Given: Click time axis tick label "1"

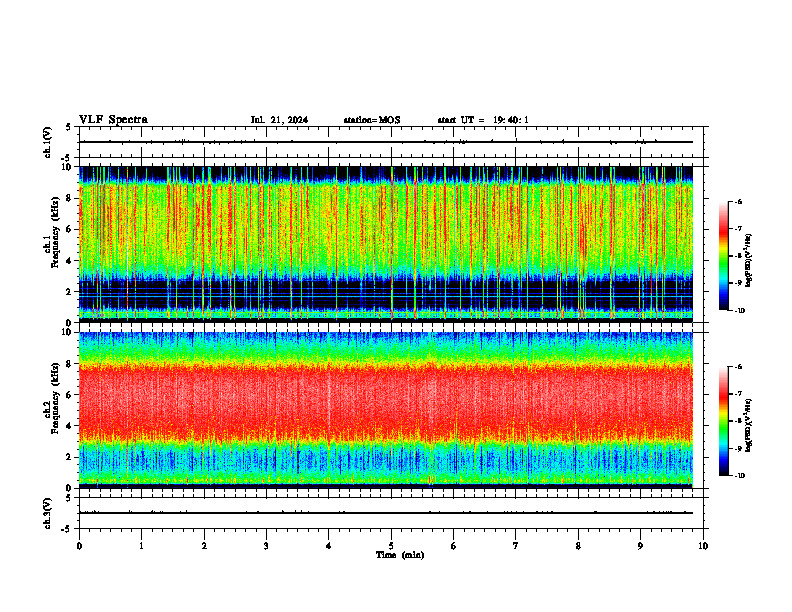Looking at the screenshot, I should (141, 546).
